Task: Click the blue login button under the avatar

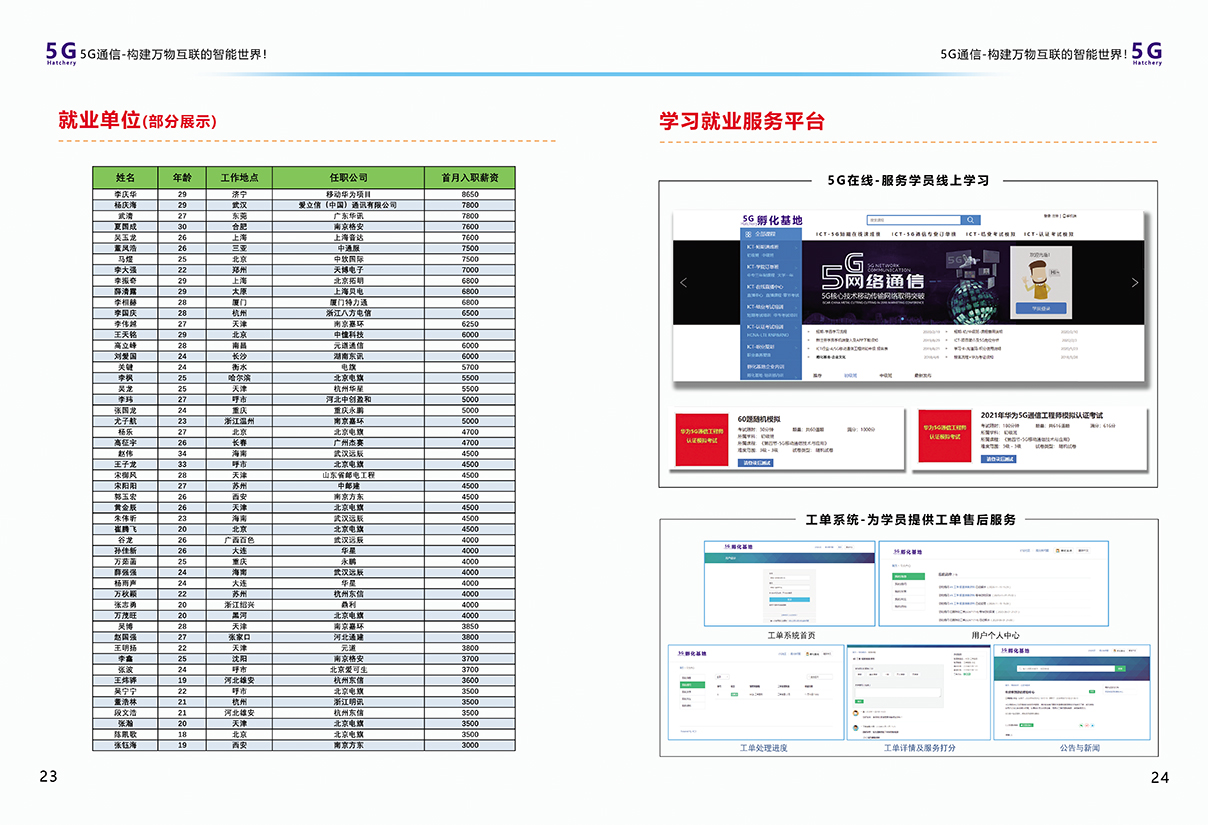Action: click(1041, 308)
